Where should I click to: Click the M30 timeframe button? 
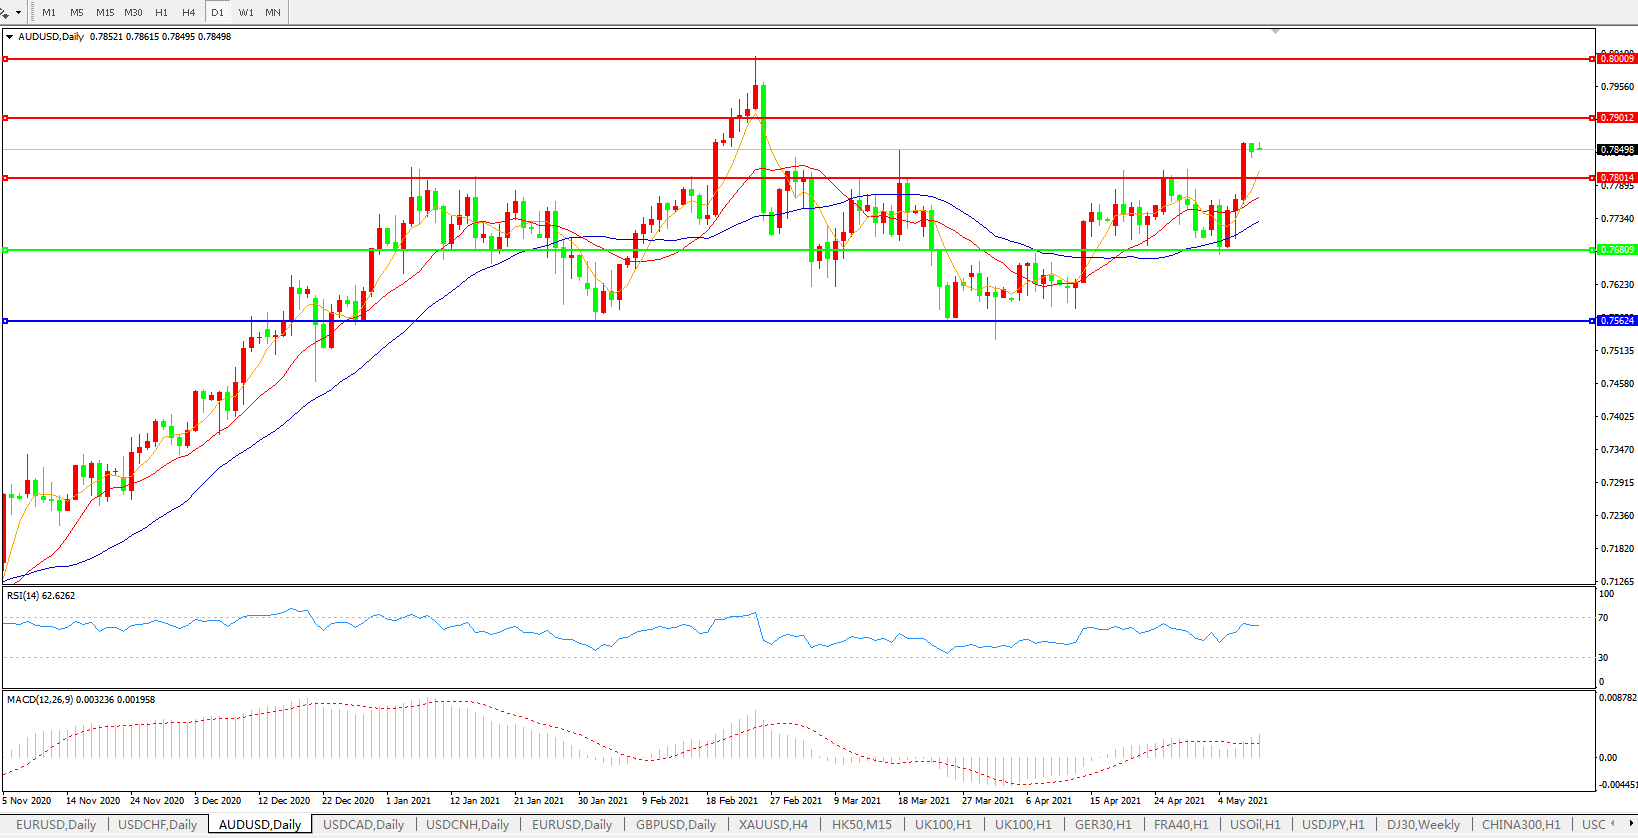tap(133, 13)
